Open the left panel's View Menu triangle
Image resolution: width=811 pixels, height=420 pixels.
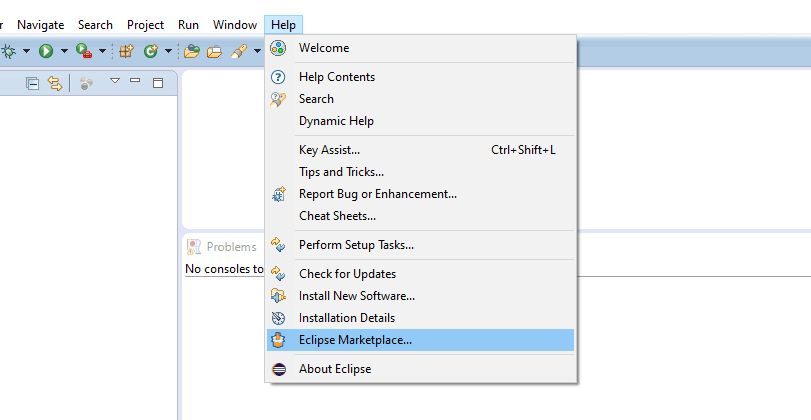tap(115, 82)
